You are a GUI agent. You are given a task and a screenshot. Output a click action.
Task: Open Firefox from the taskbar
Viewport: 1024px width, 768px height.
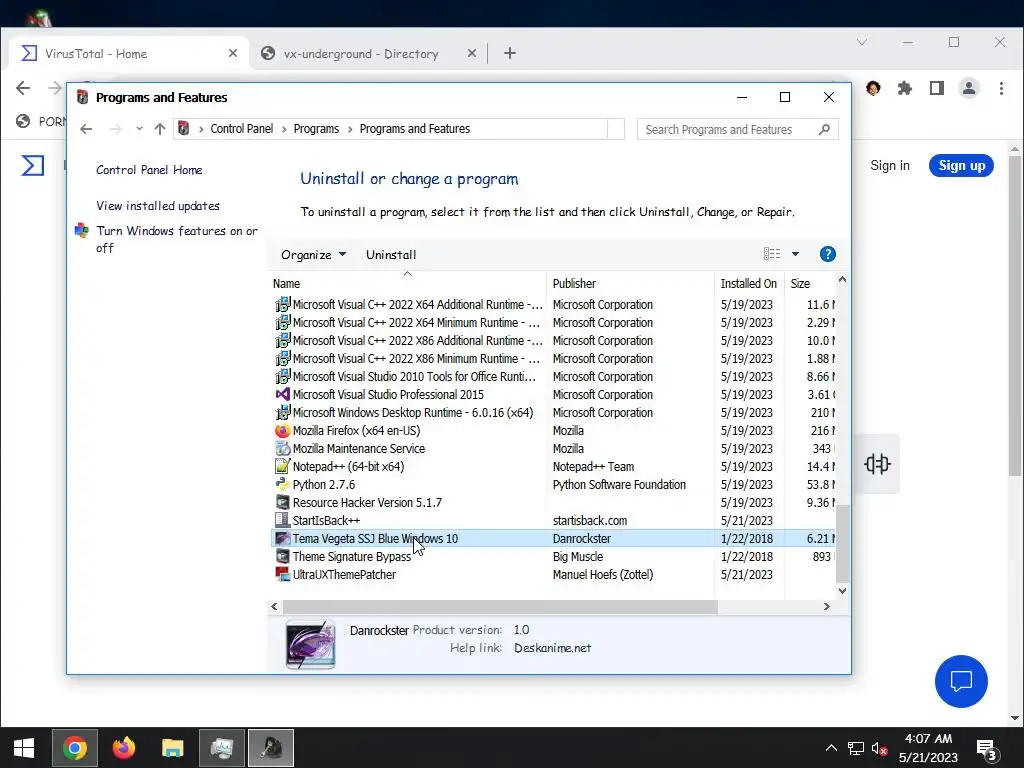[123, 748]
